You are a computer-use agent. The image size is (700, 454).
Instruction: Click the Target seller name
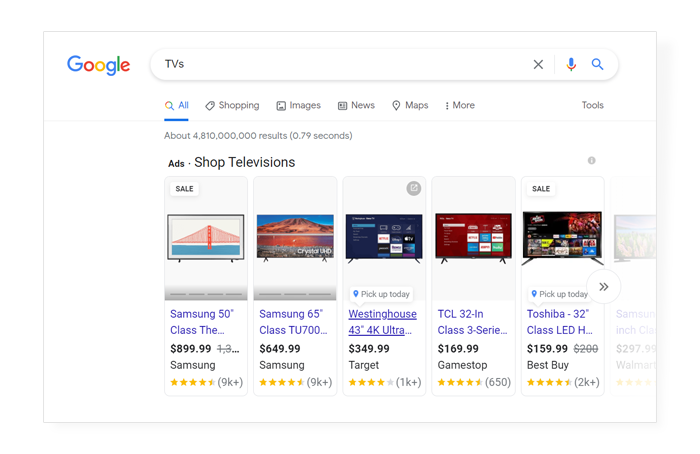pyautogui.click(x=363, y=365)
